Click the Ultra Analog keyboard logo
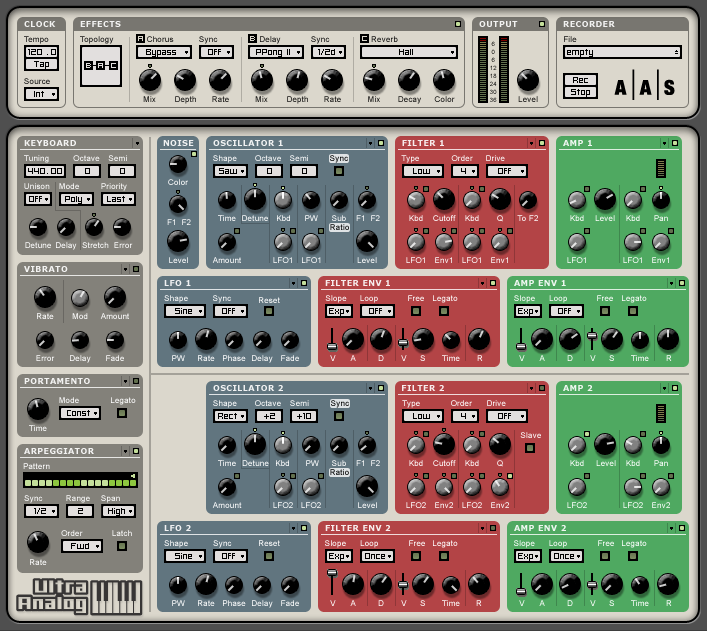Screen dimensions: 707x631 (x=79, y=595)
